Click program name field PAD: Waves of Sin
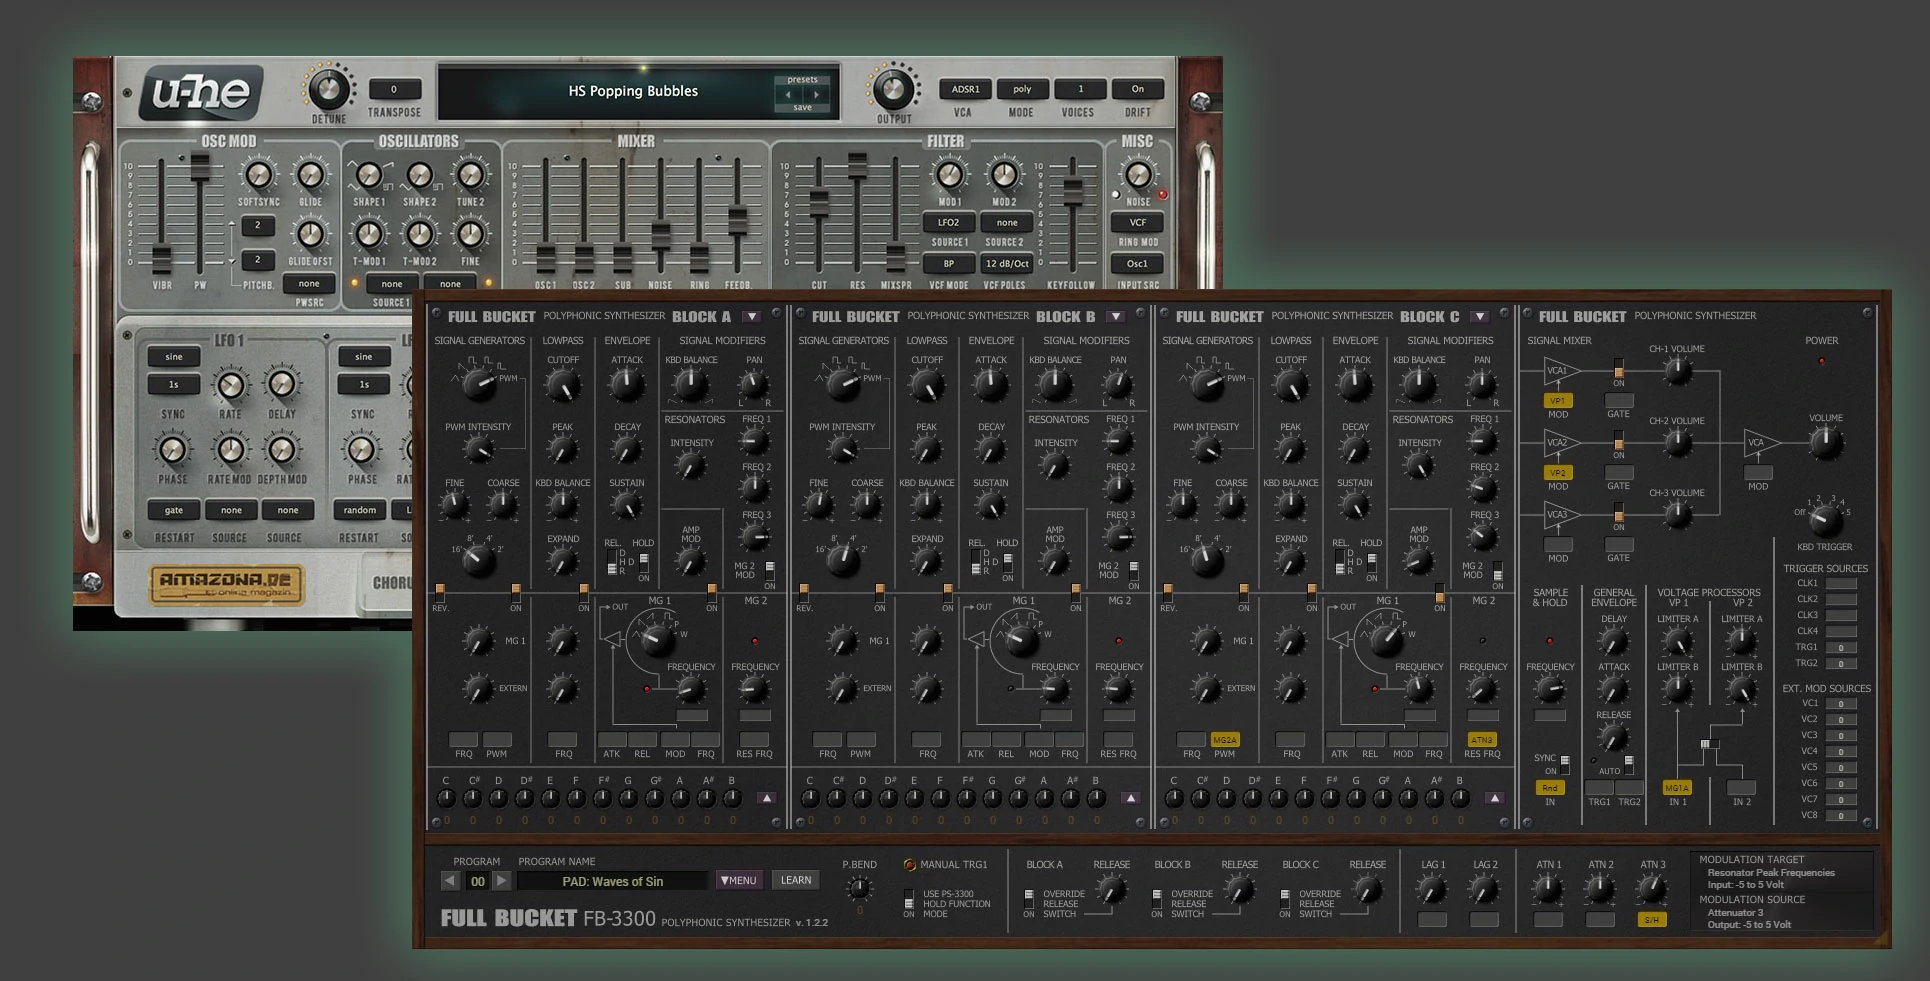1930x981 pixels. point(612,882)
